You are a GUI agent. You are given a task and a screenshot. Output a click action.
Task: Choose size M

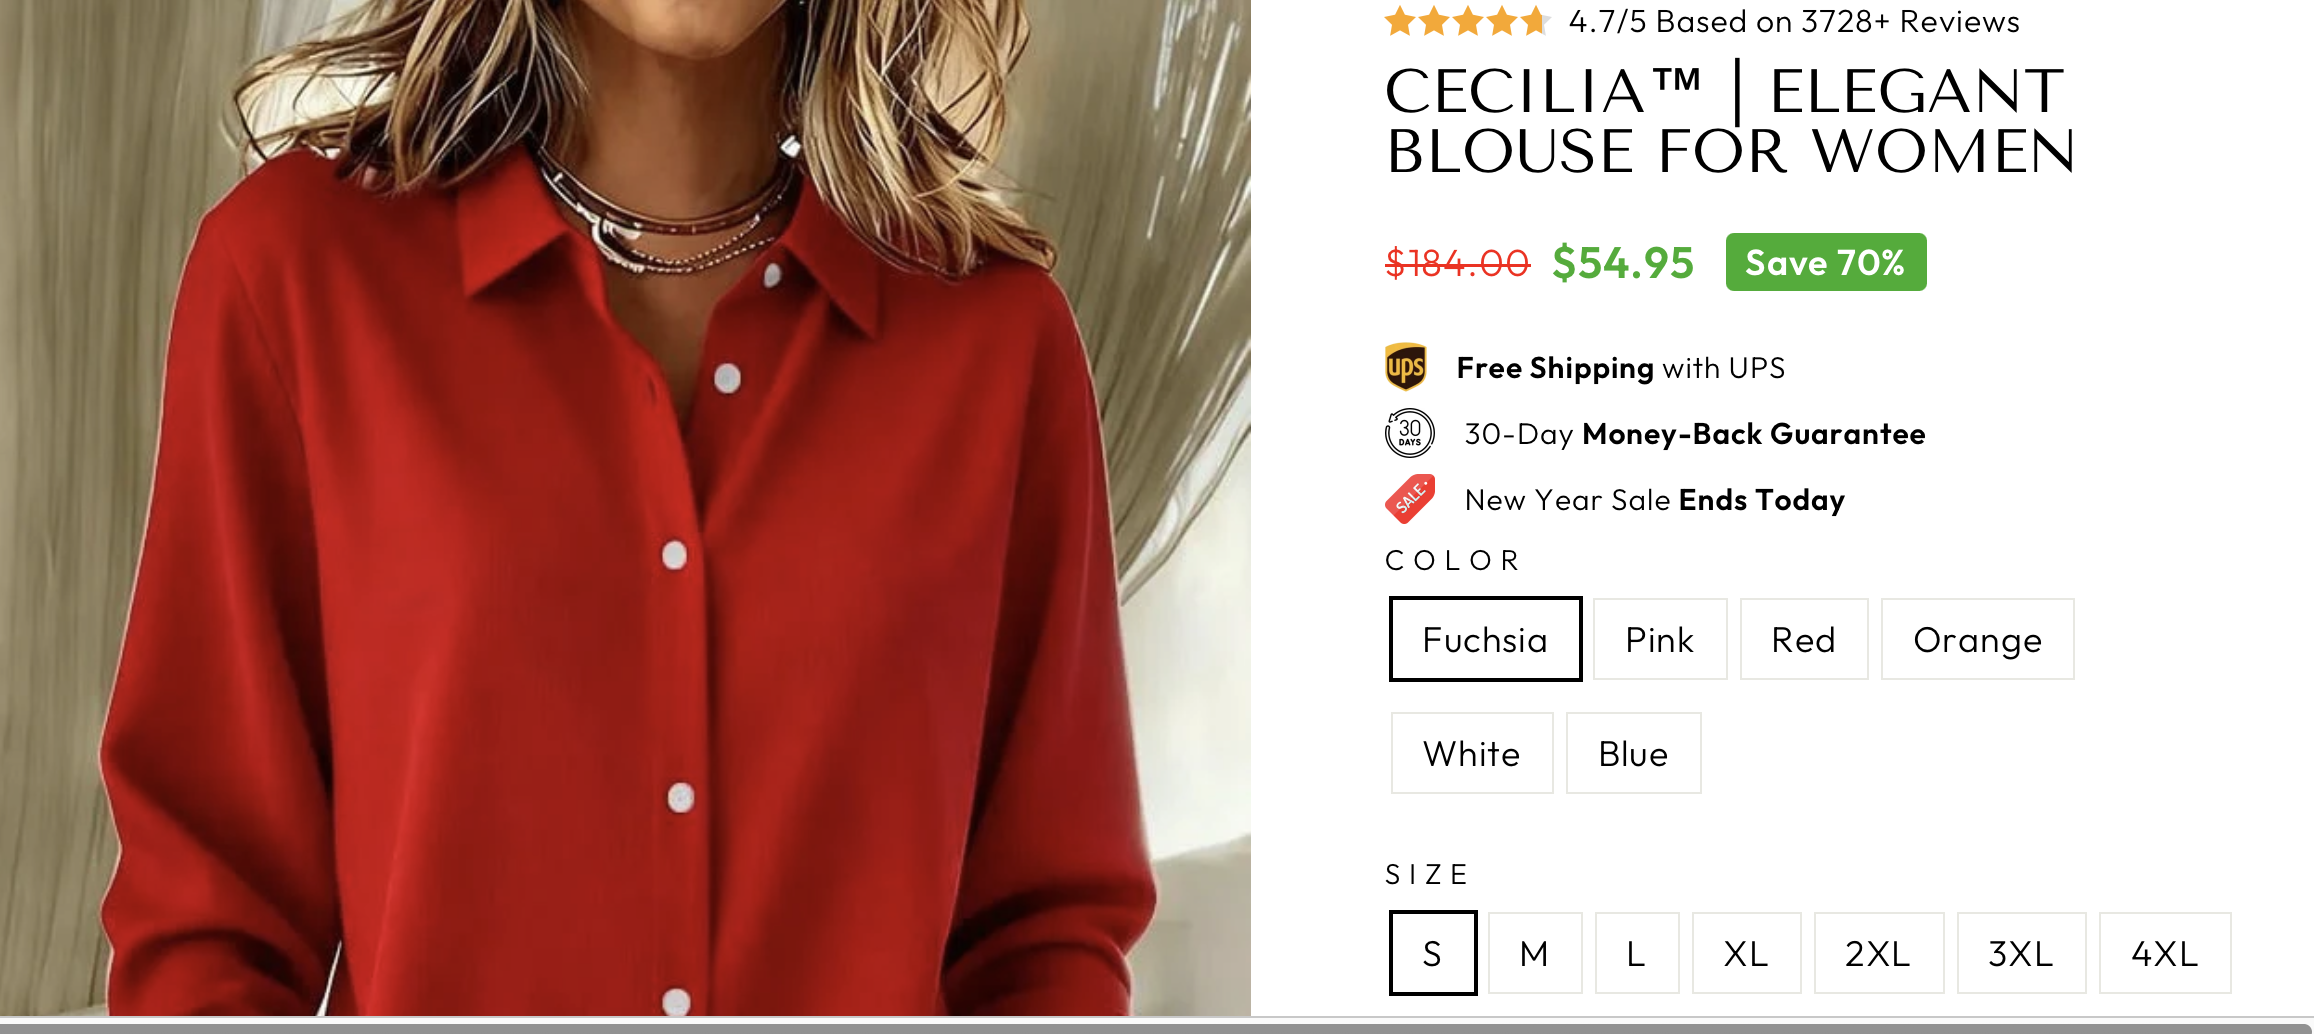click(x=1534, y=954)
